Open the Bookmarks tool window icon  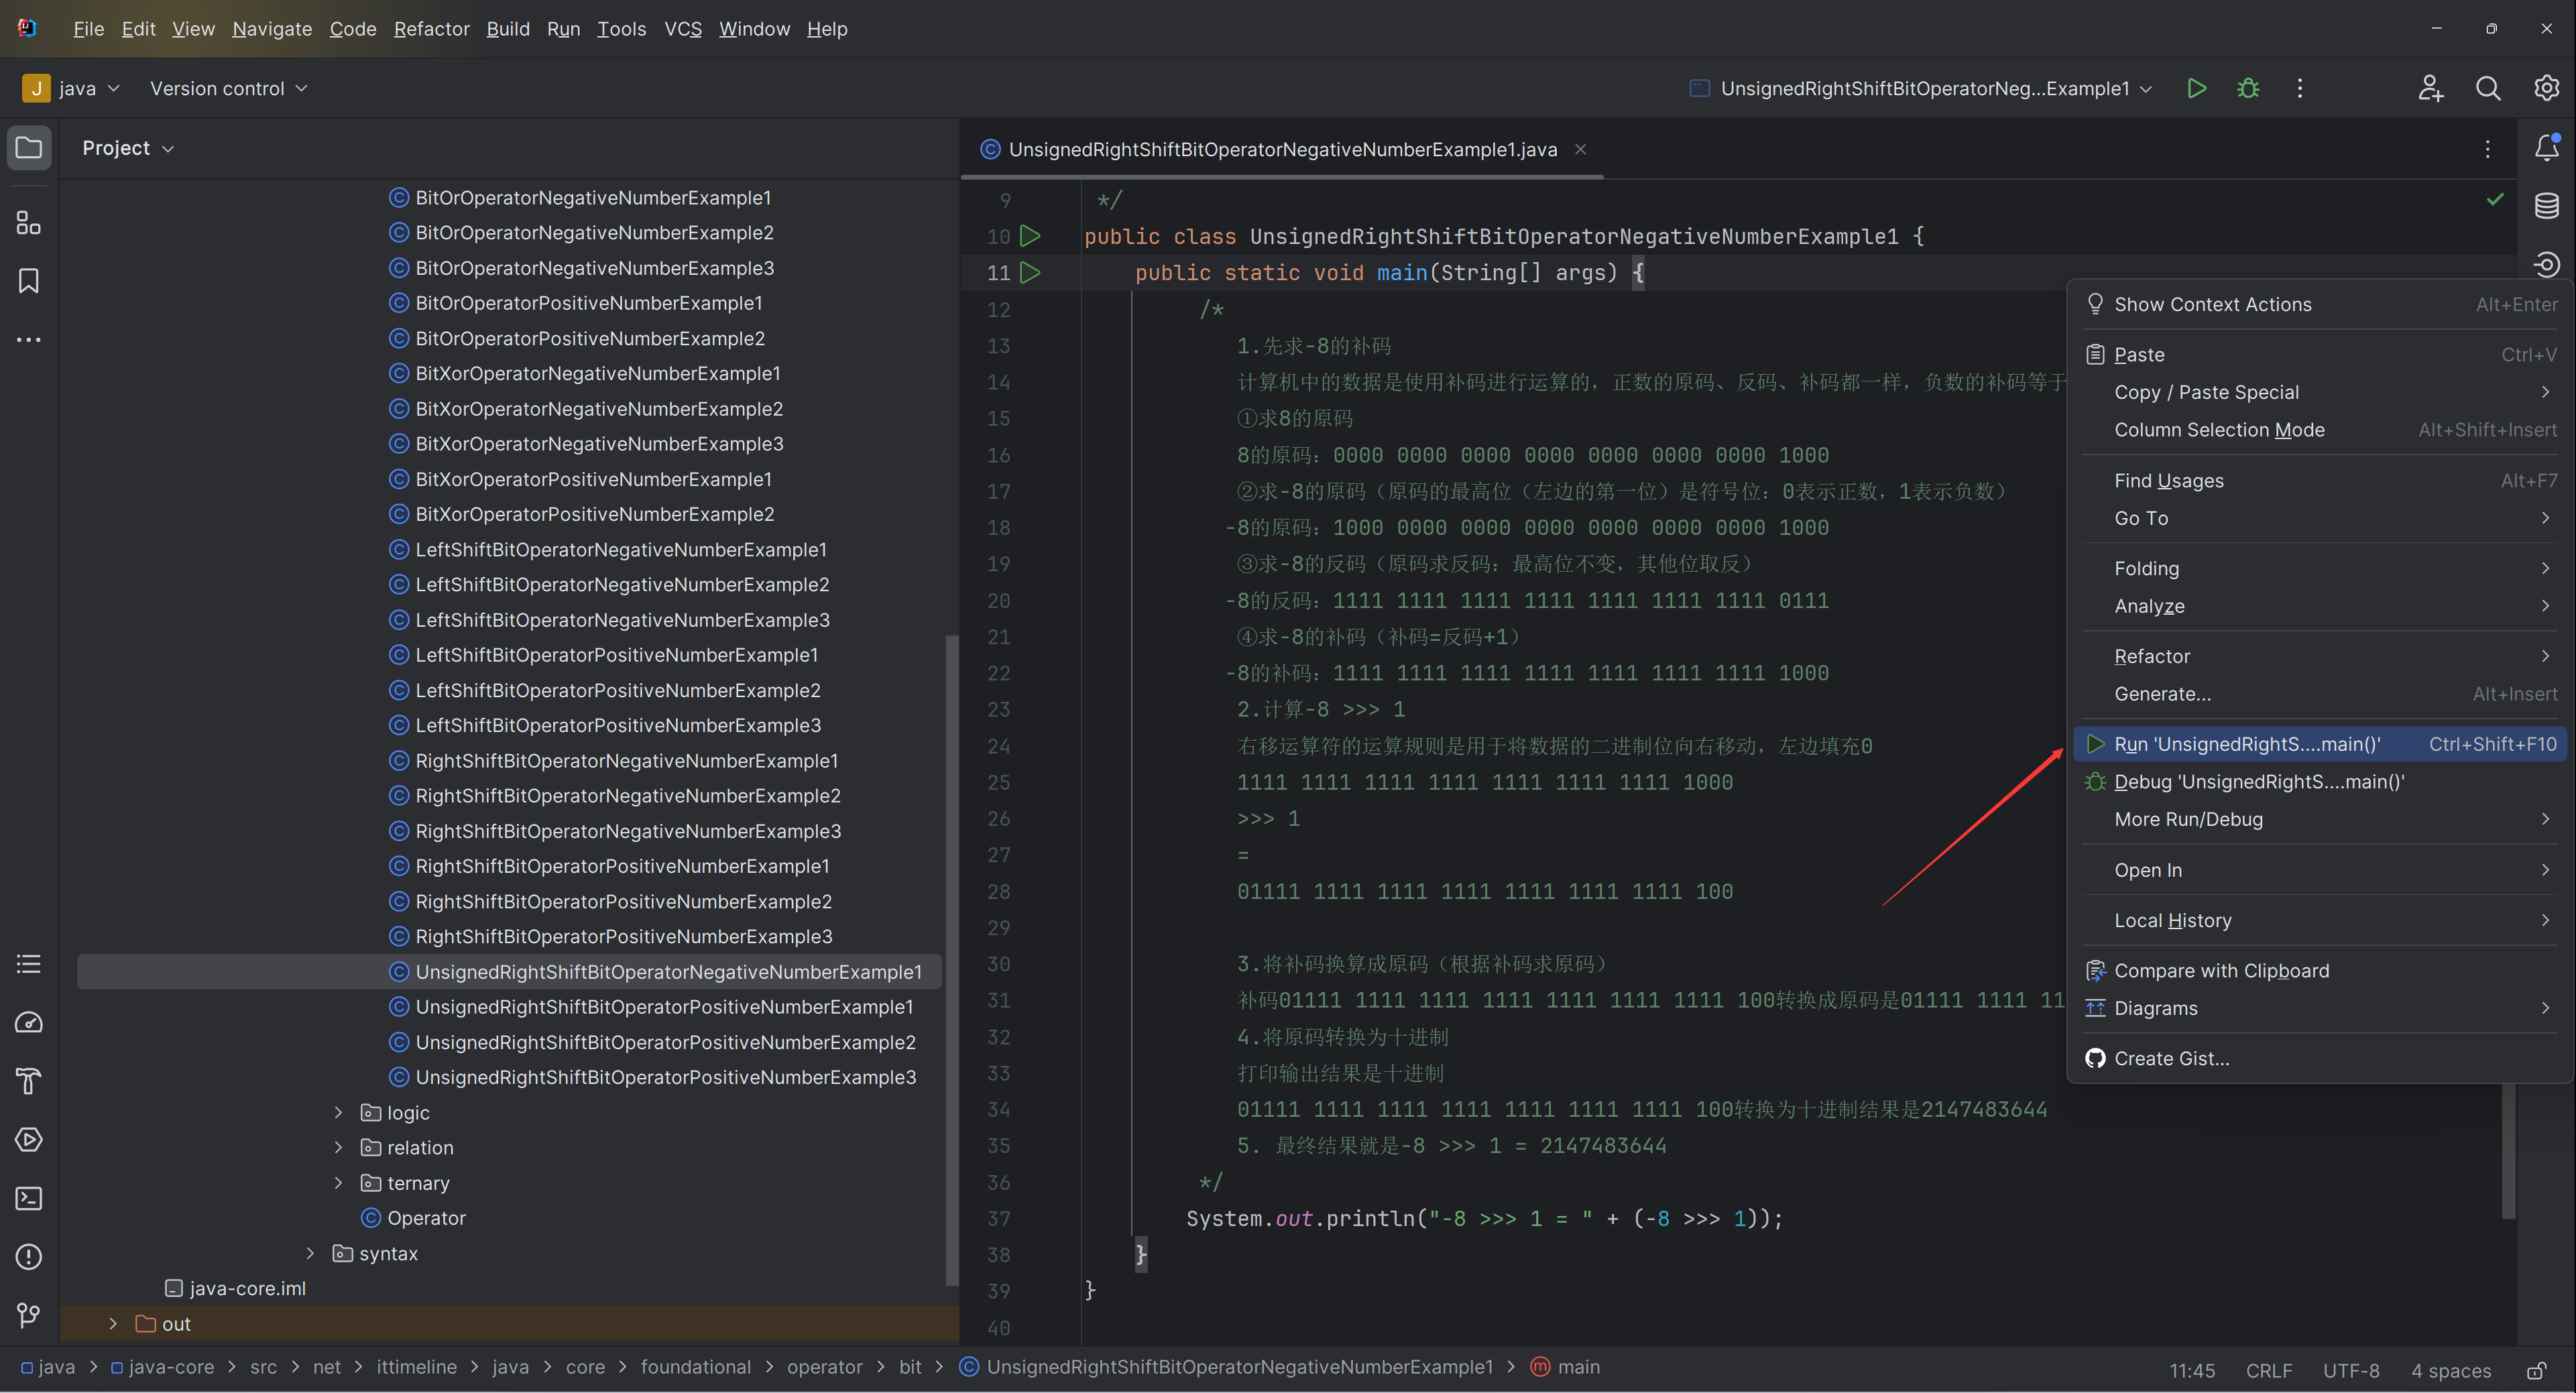click(29, 281)
